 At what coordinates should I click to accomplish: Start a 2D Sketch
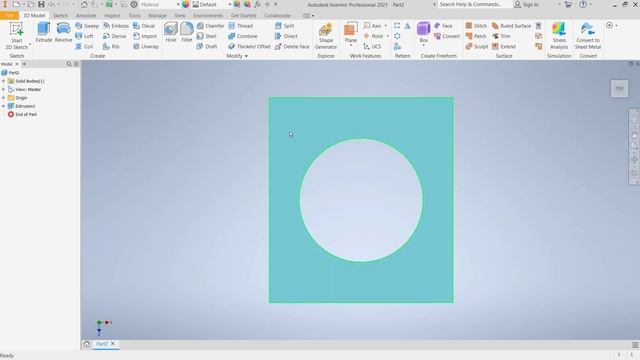pos(17,36)
